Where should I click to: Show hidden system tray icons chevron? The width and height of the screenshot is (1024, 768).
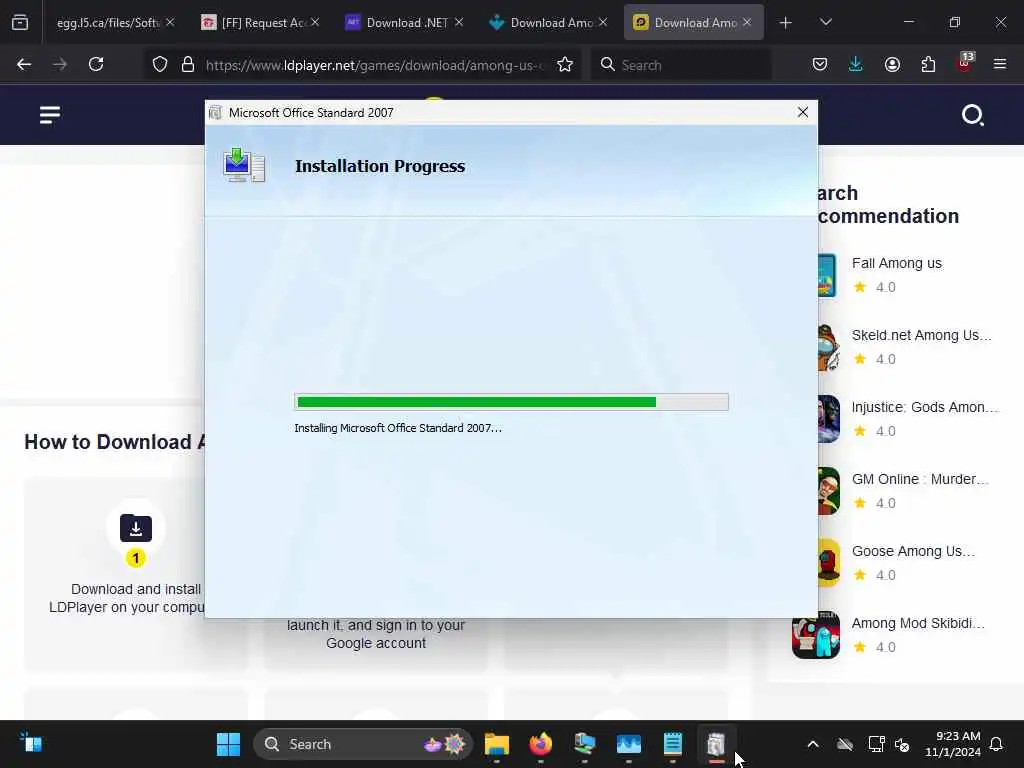pyautogui.click(x=813, y=744)
